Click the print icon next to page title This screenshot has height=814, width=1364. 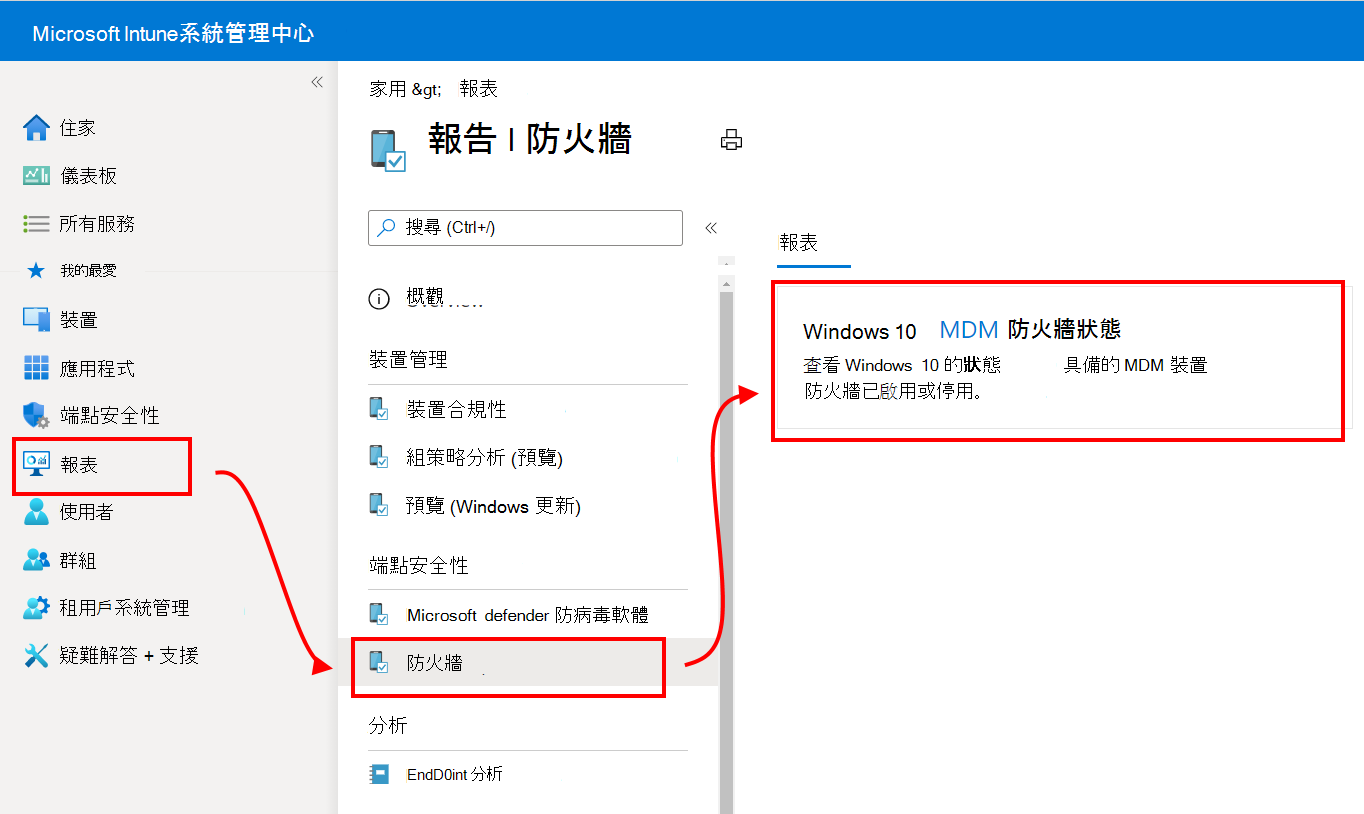click(x=732, y=140)
